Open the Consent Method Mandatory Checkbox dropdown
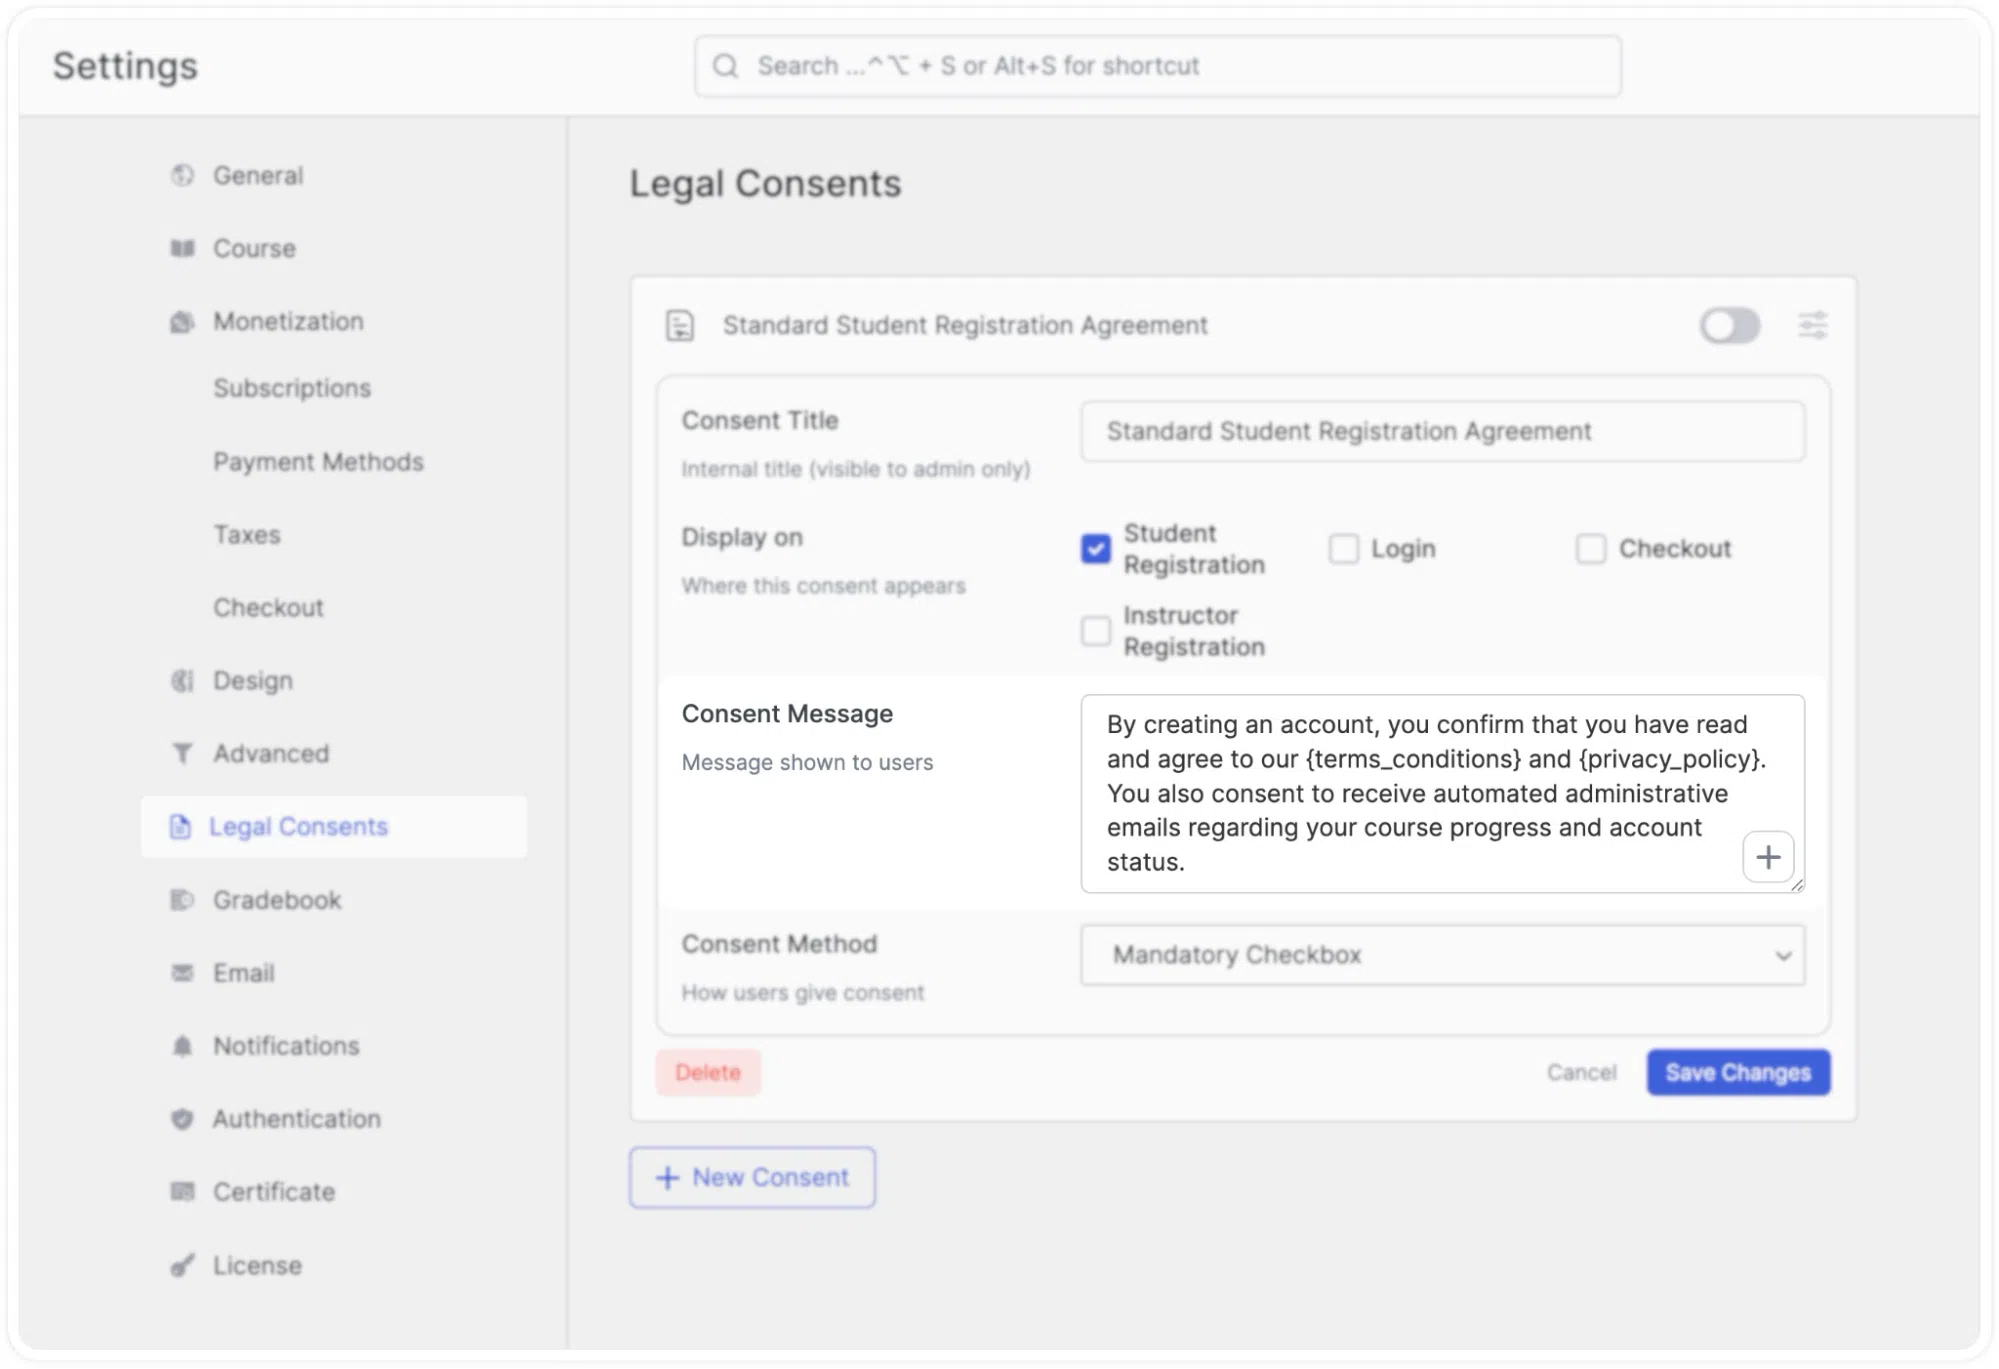 pos(1442,954)
